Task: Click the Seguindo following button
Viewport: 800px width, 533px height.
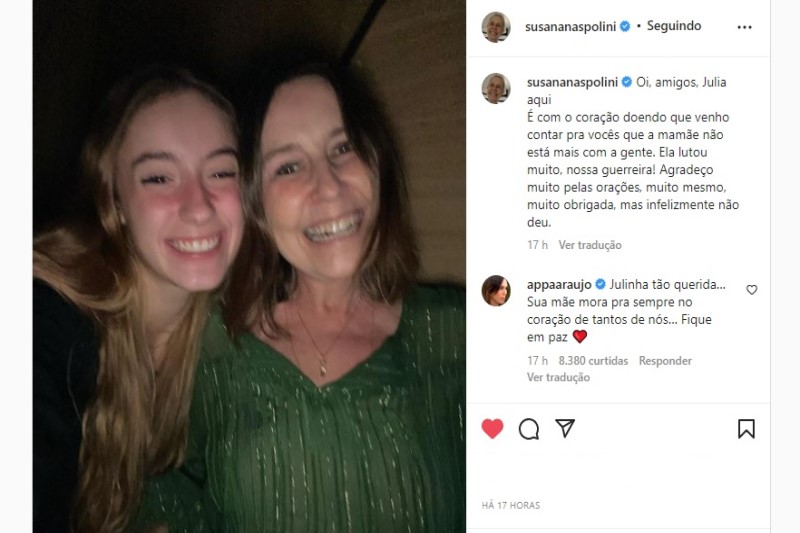Action: click(x=674, y=26)
